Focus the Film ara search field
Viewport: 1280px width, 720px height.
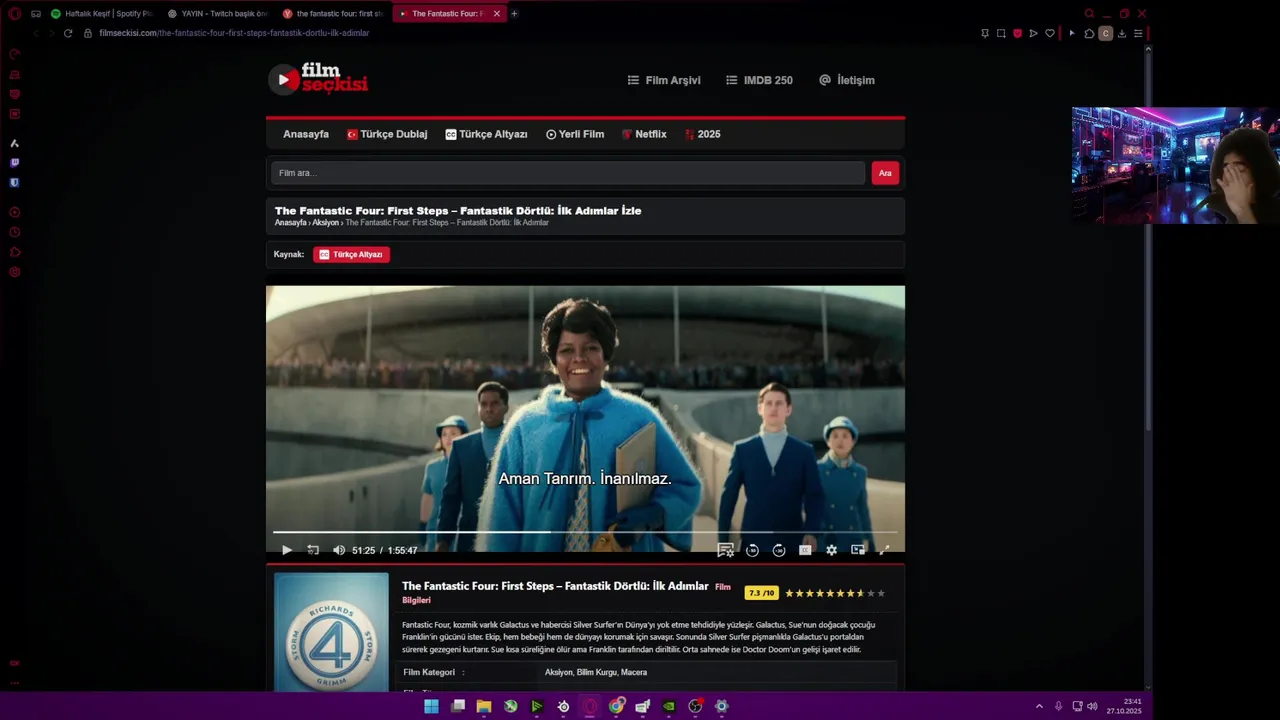[568, 173]
